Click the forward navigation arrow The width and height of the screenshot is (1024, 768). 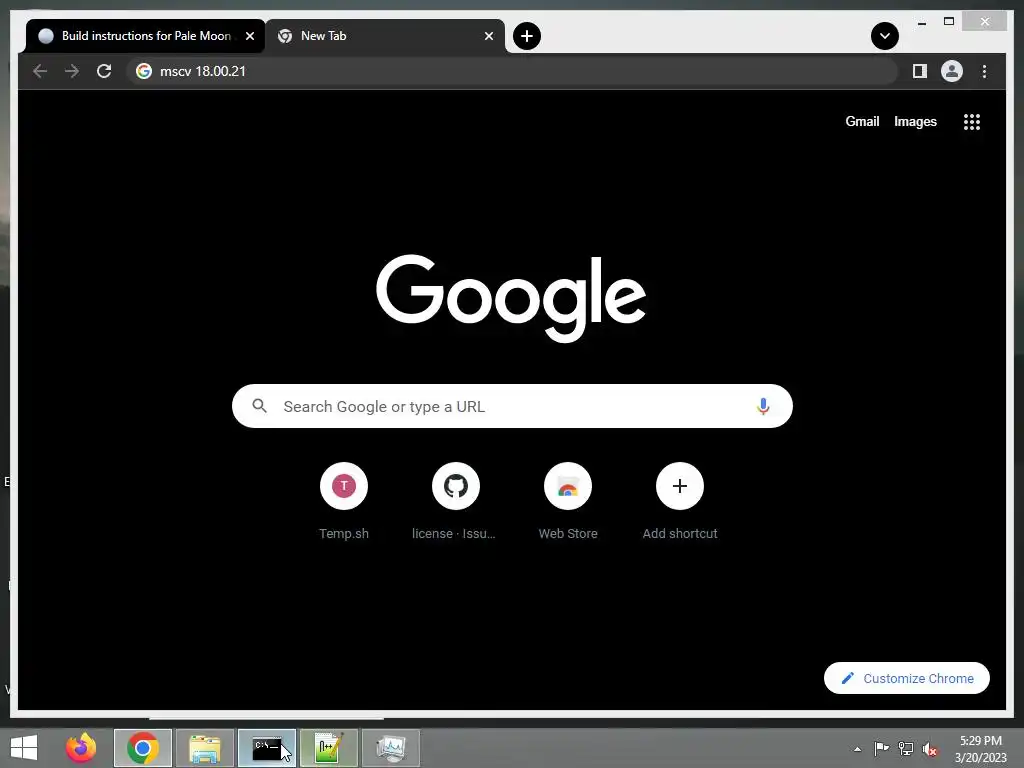tap(72, 71)
